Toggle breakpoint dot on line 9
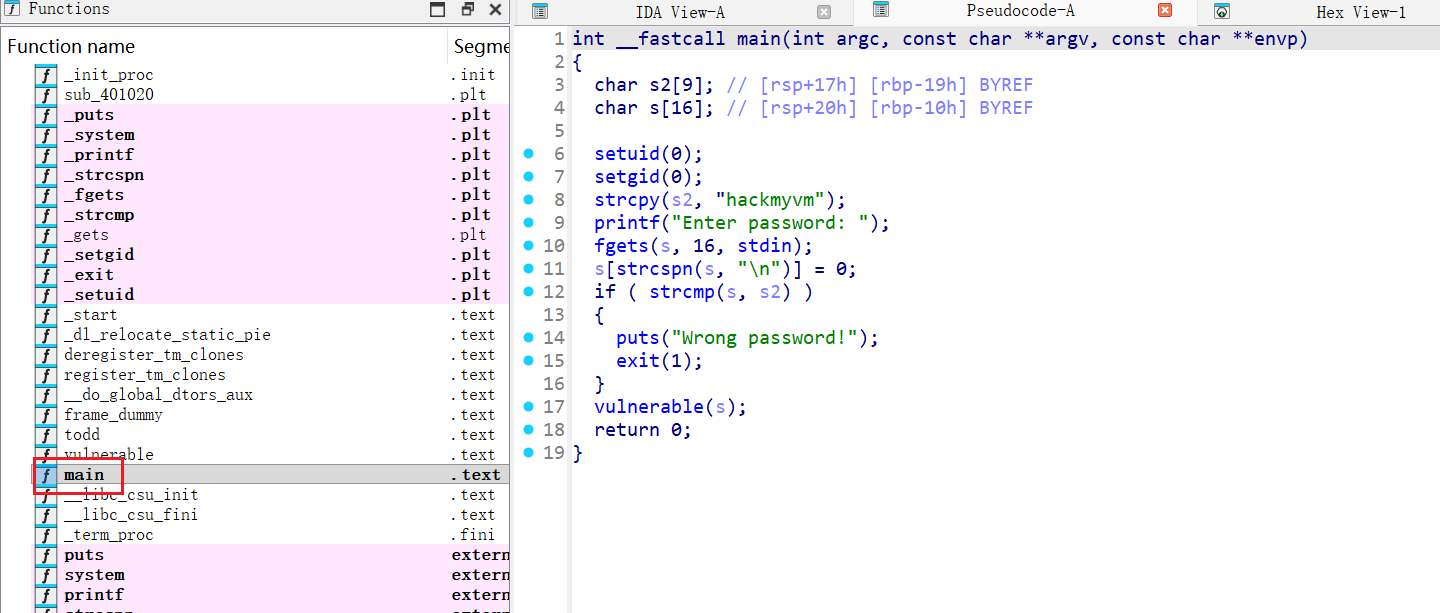 tap(528, 223)
